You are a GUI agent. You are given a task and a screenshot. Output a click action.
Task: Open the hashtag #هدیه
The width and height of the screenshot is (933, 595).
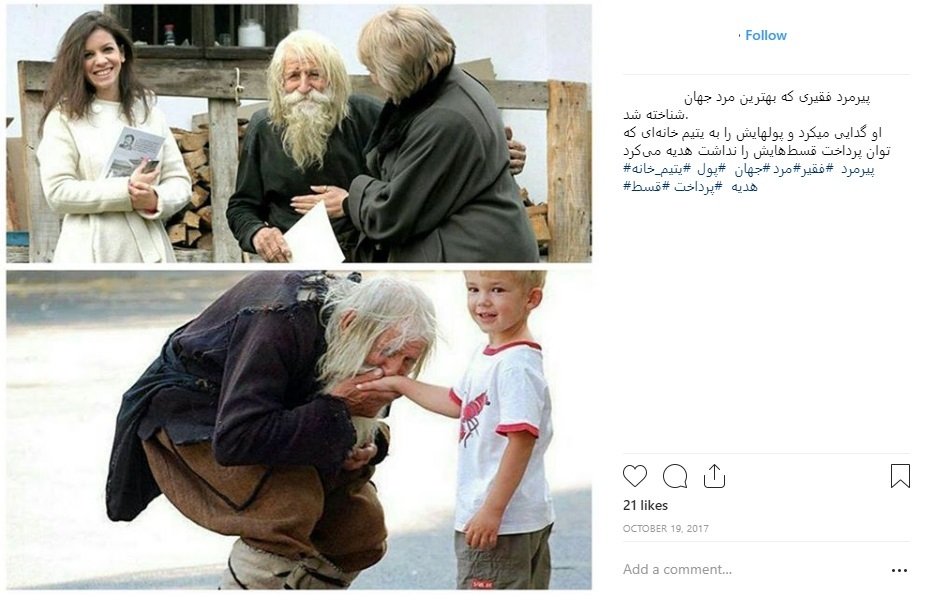(744, 187)
